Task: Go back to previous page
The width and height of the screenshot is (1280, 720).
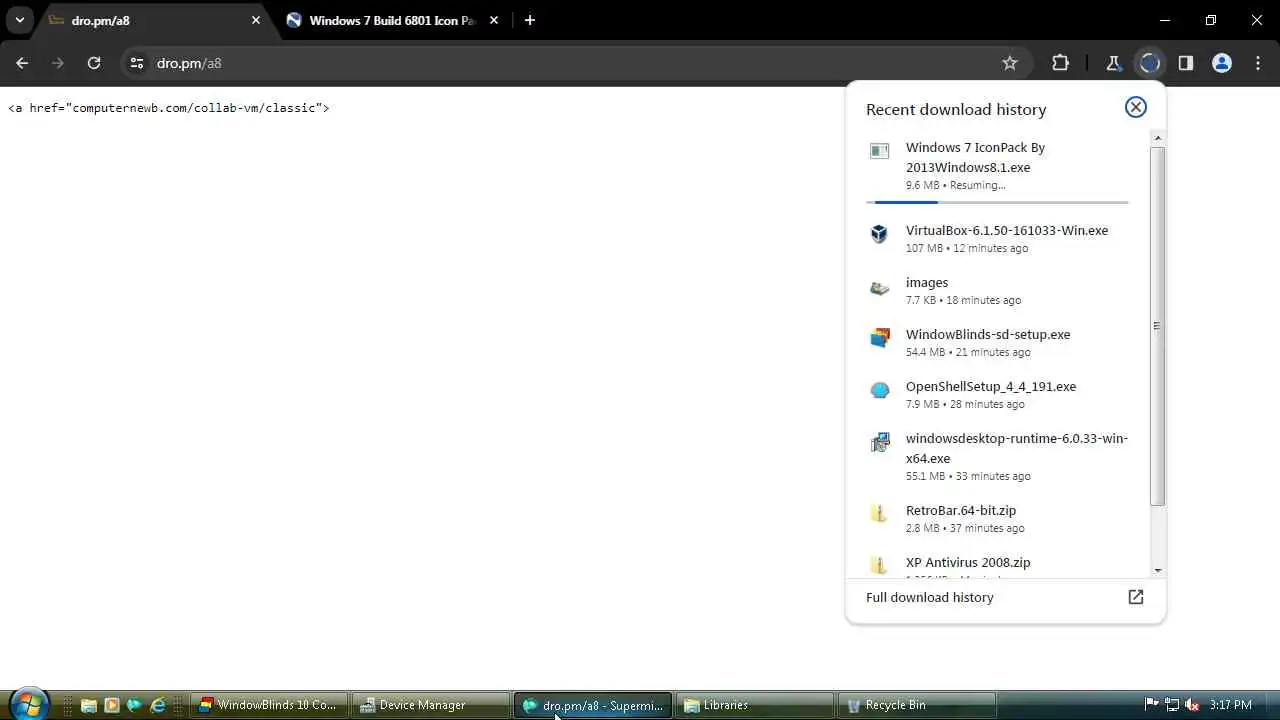Action: [22, 63]
